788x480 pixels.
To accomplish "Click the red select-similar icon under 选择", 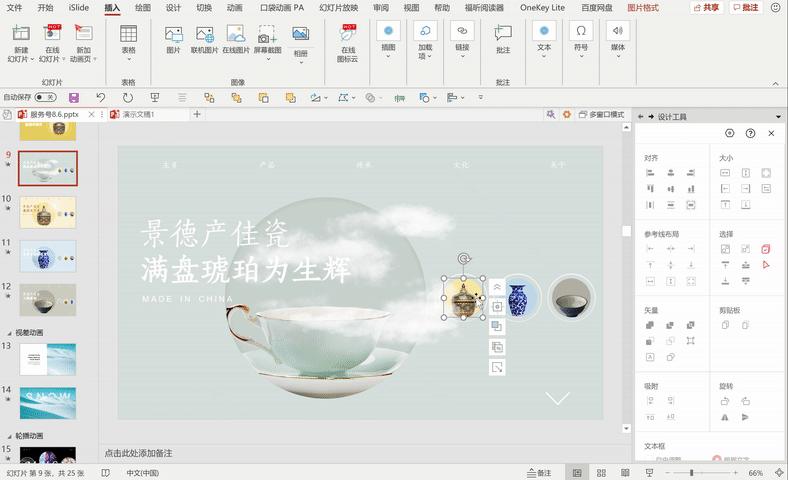I will click(x=766, y=249).
